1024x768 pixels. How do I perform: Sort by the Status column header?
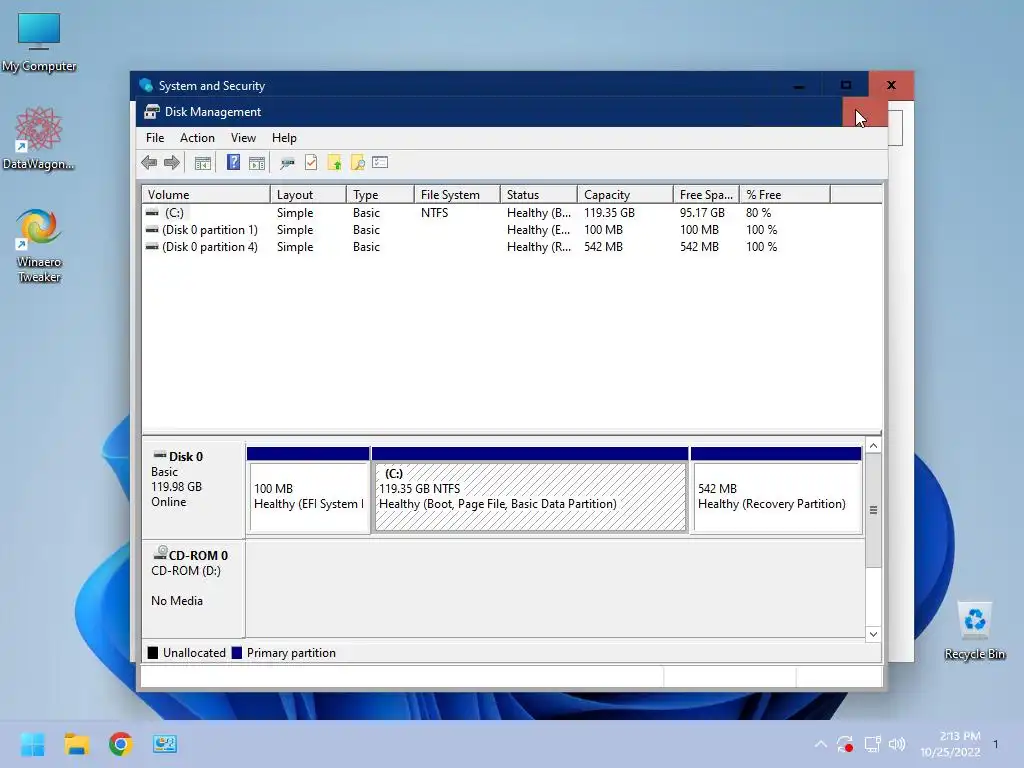539,195
